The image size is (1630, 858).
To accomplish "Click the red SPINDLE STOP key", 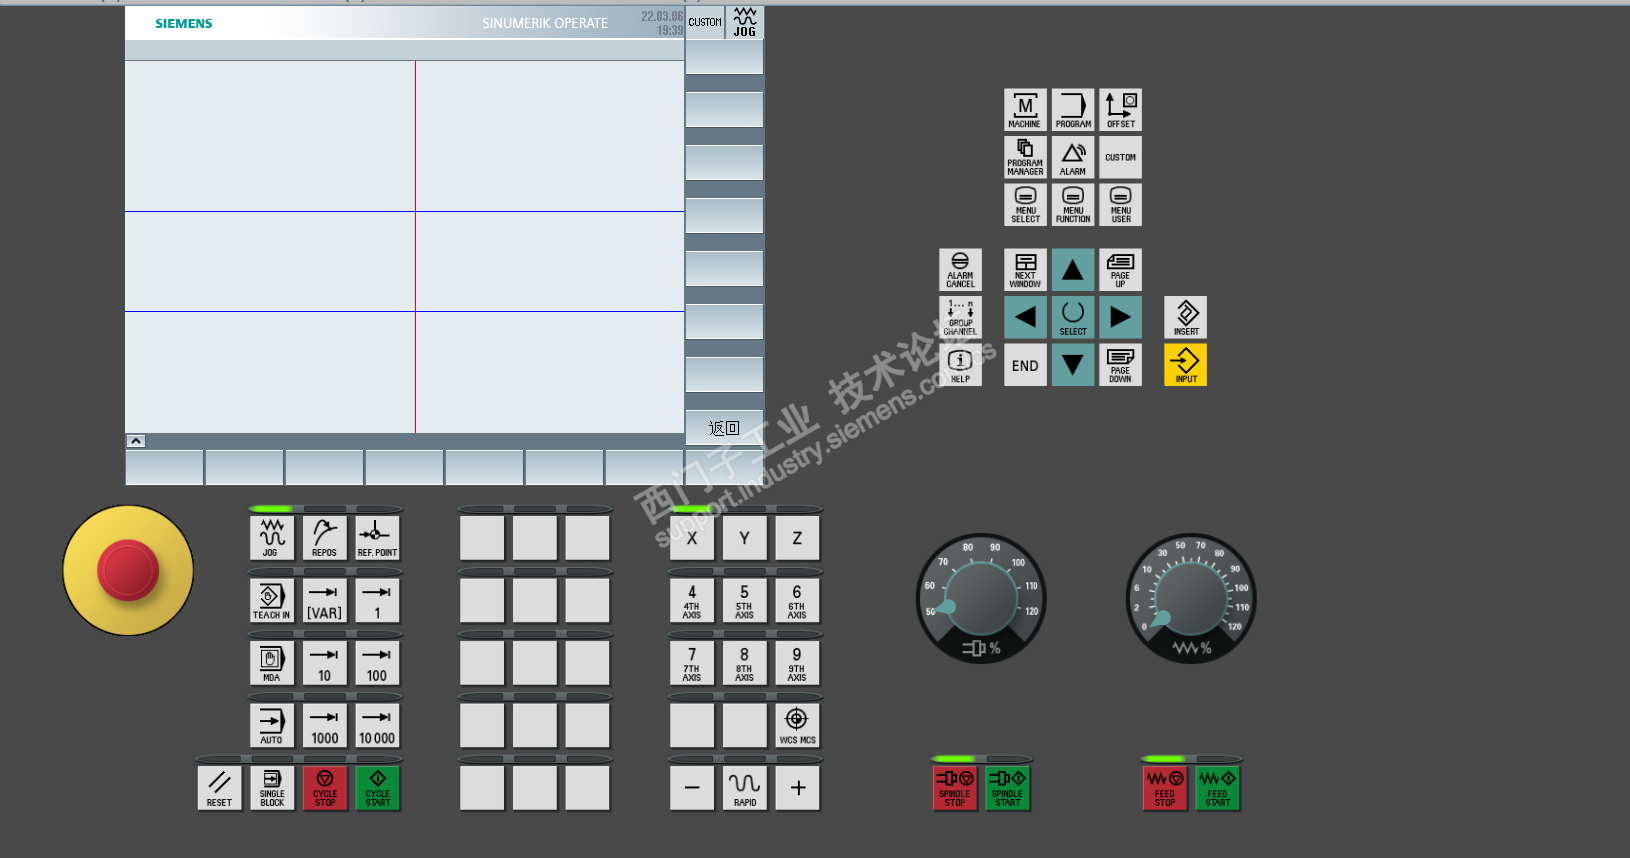I will (955, 788).
